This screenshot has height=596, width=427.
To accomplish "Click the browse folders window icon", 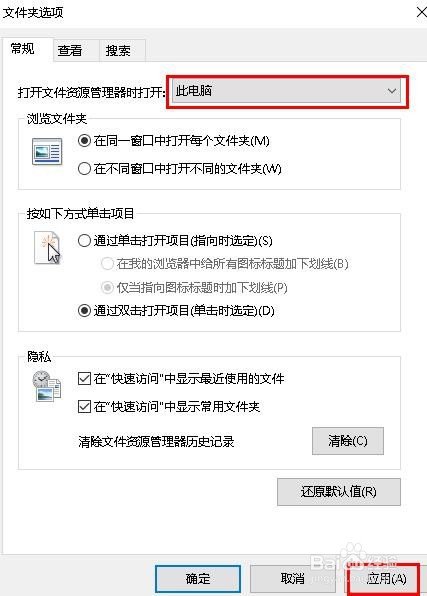I will 47,152.
